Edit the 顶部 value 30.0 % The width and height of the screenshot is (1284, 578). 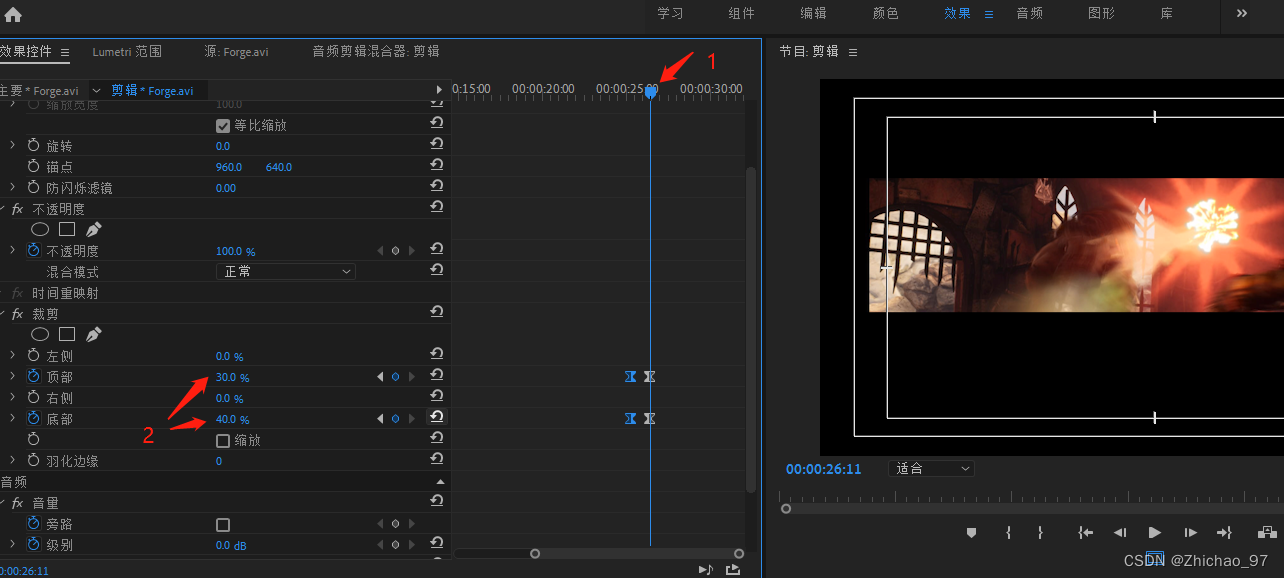pyautogui.click(x=232, y=377)
